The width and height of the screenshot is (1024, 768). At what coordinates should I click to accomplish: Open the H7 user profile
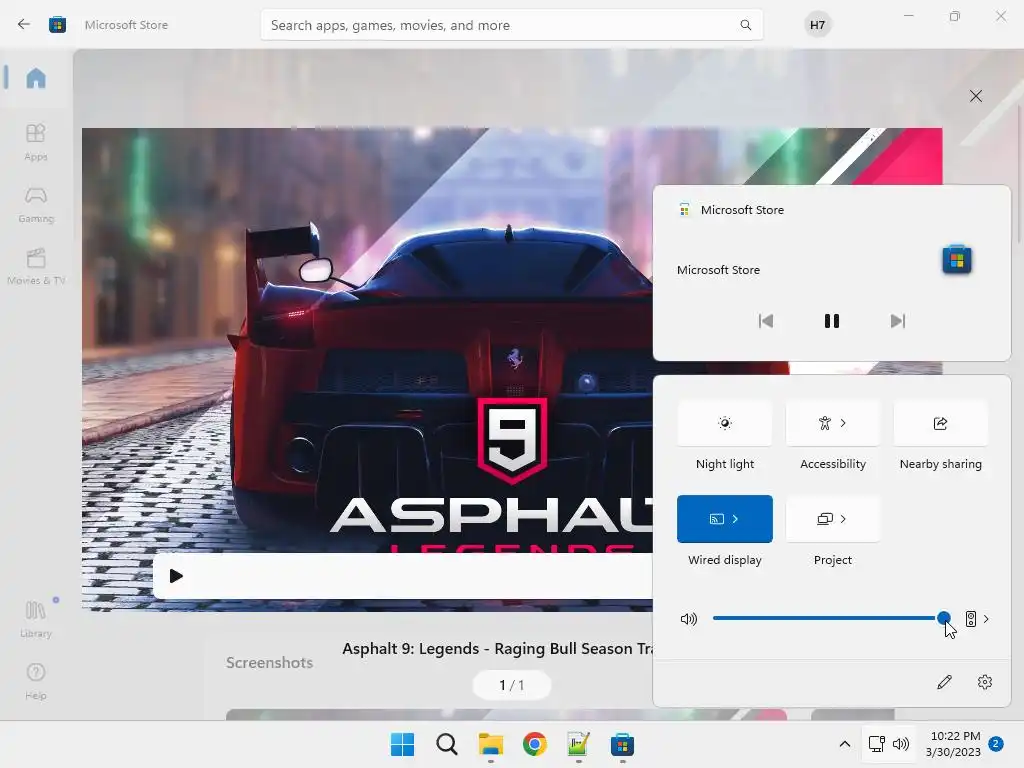pos(817,25)
